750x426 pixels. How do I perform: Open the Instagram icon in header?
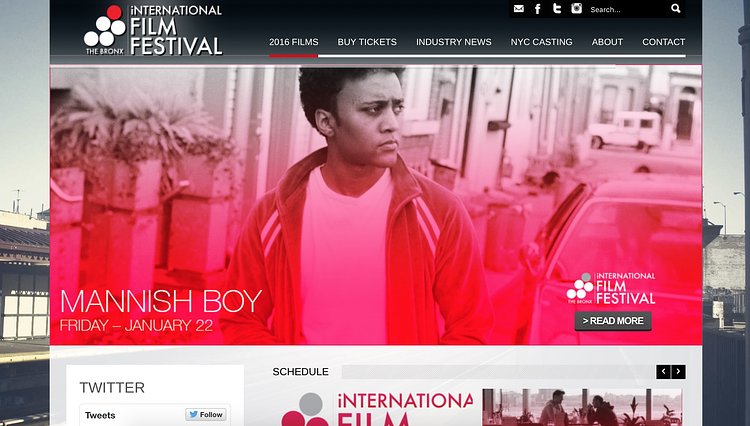click(576, 8)
